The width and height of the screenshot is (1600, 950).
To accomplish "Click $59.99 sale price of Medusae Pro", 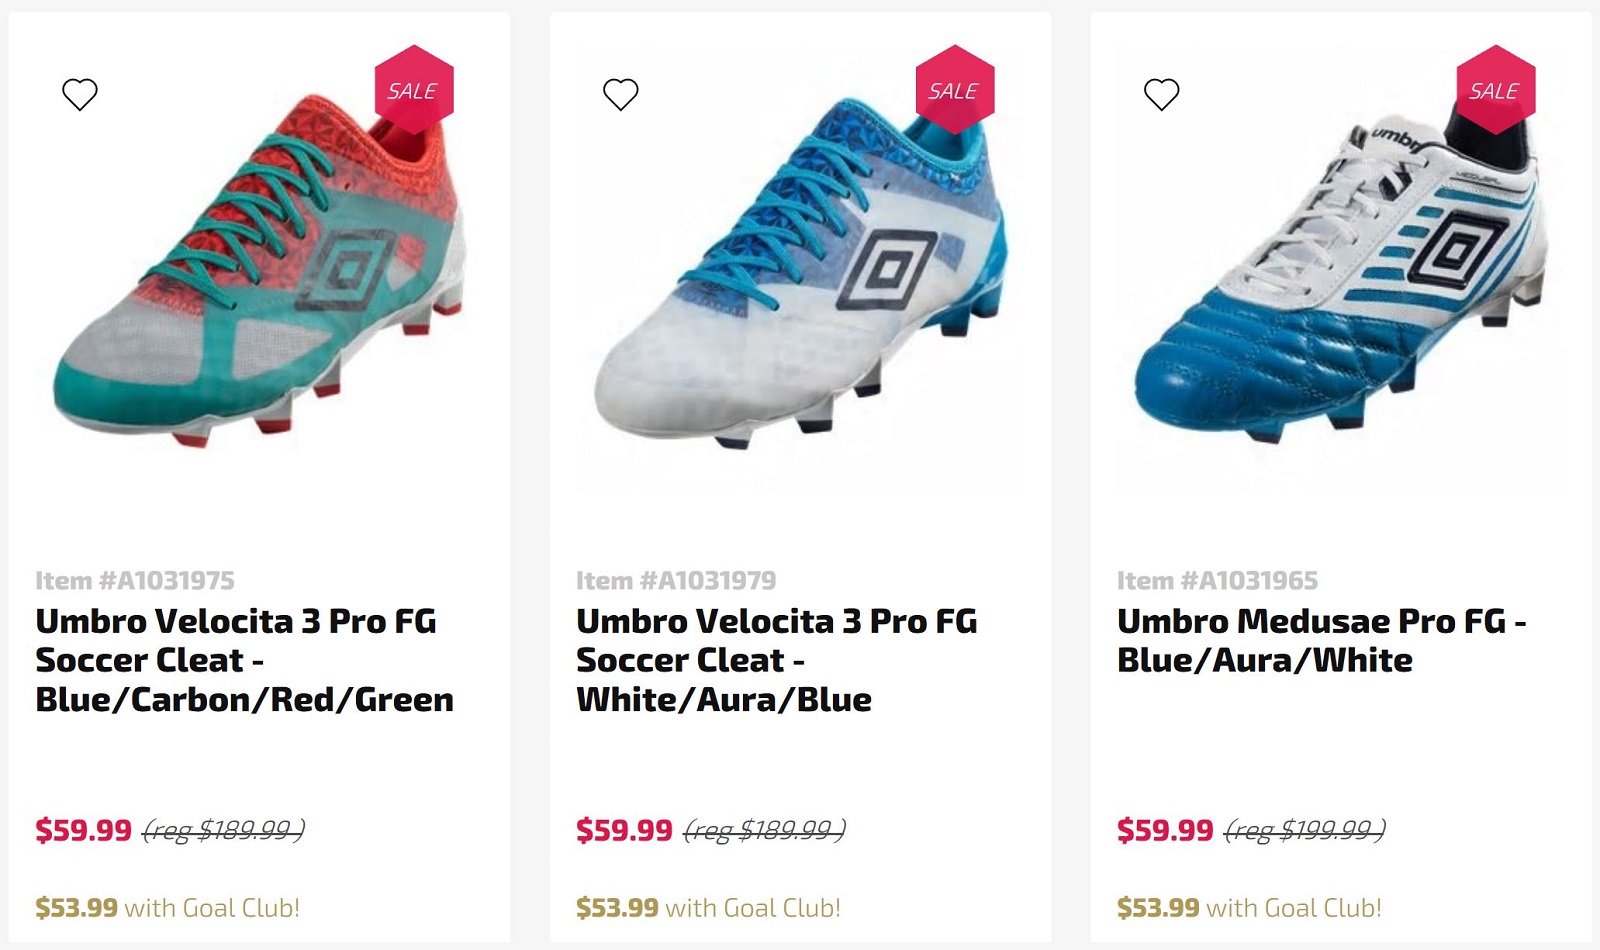I will [1165, 830].
